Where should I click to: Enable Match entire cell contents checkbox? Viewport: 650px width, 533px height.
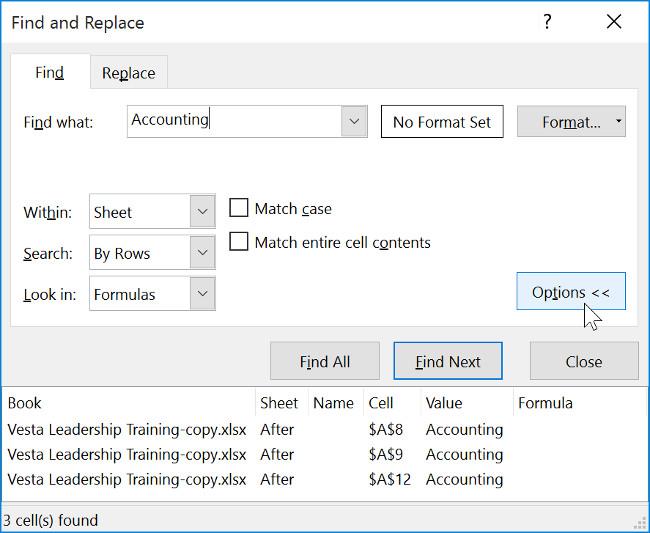pyautogui.click(x=239, y=241)
